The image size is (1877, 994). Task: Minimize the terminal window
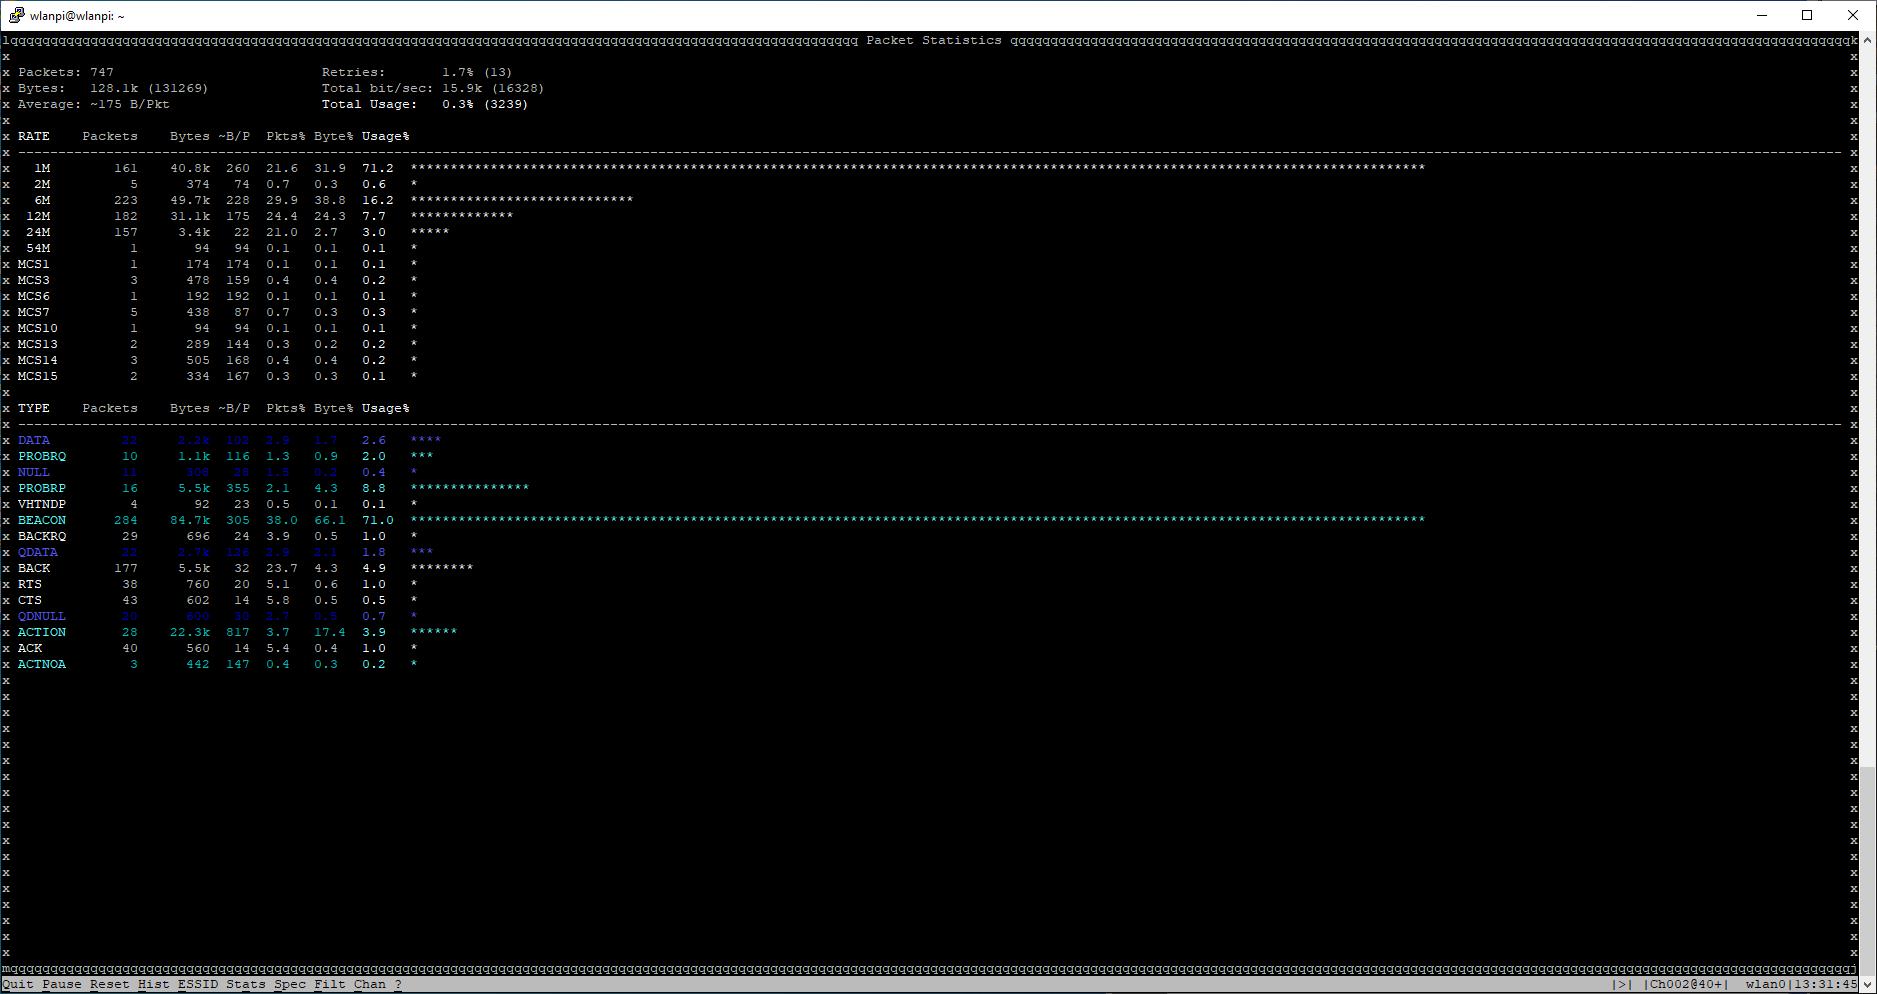coord(1762,15)
